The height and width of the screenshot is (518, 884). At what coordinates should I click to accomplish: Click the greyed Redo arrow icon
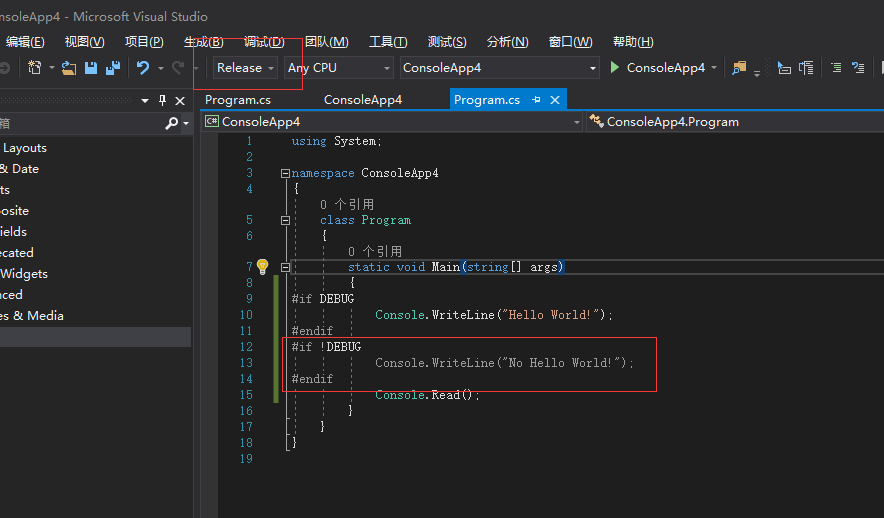click(178, 68)
